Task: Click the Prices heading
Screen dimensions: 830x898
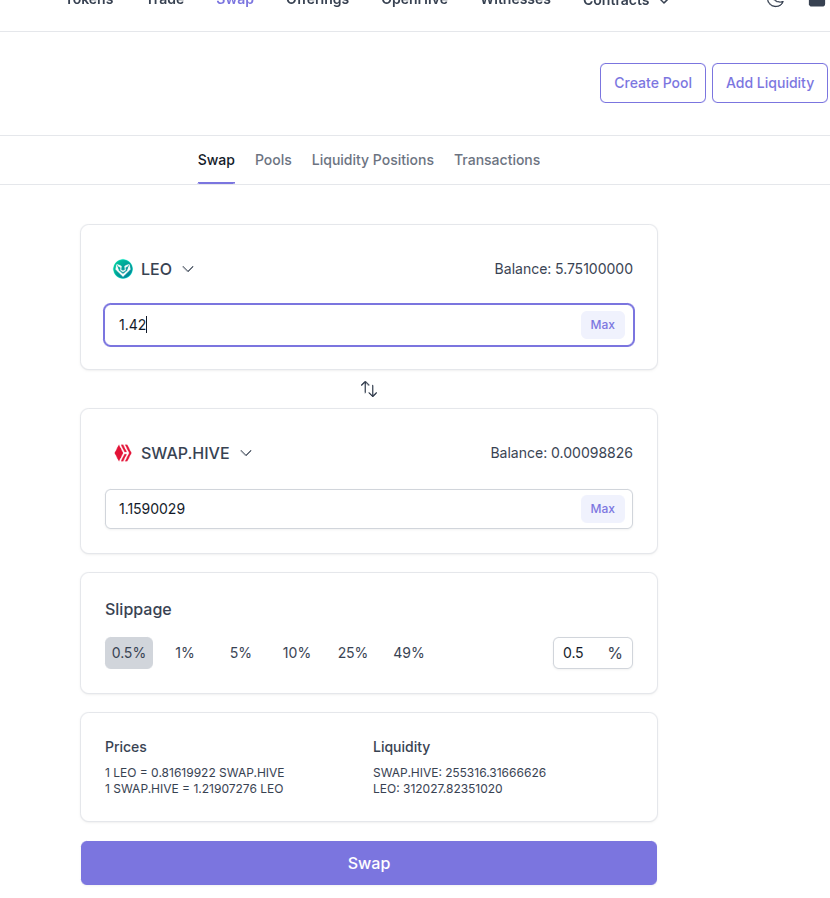Action: [125, 747]
